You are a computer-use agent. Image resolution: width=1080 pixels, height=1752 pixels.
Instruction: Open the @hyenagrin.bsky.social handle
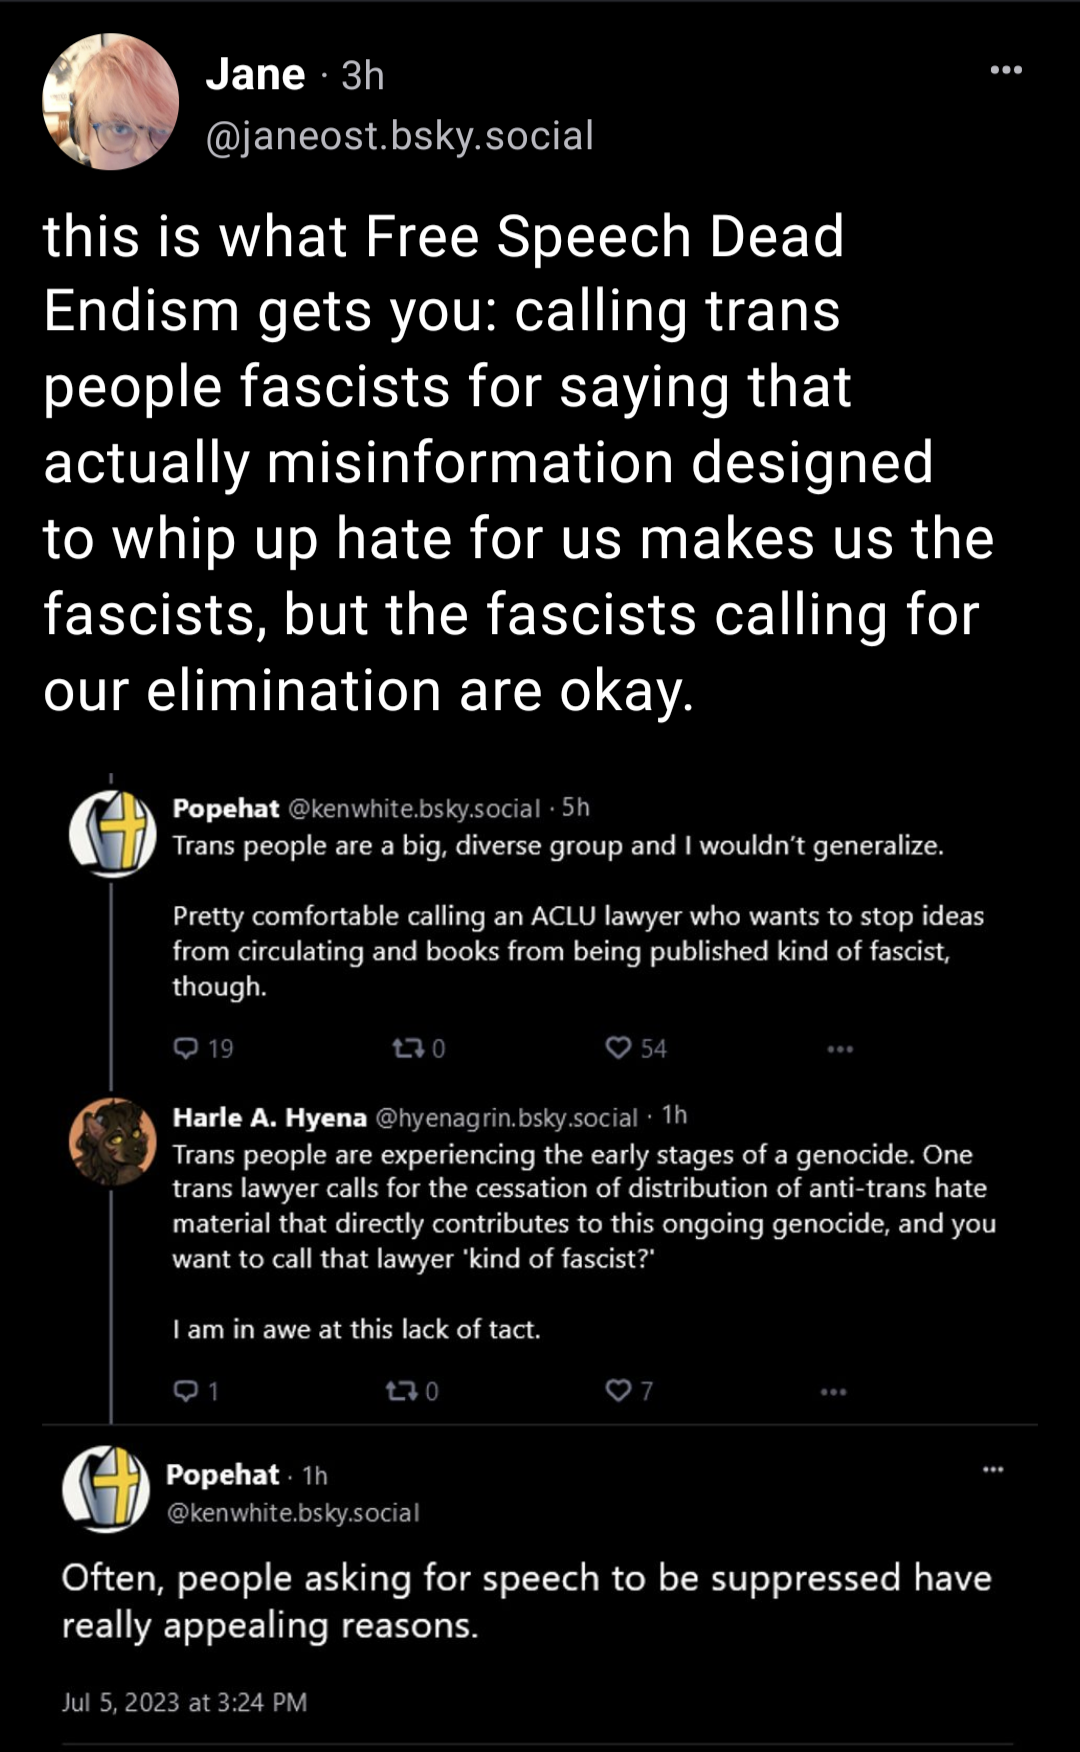point(506,1117)
